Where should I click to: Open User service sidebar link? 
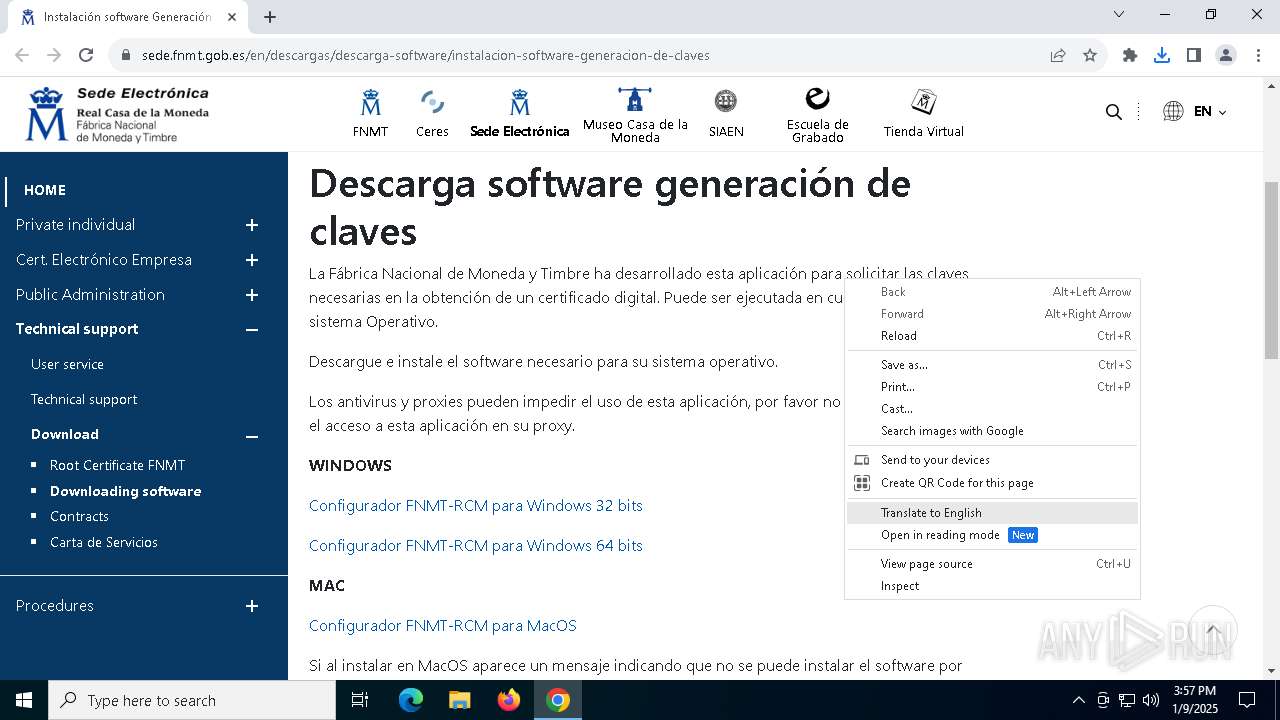tap(67, 364)
